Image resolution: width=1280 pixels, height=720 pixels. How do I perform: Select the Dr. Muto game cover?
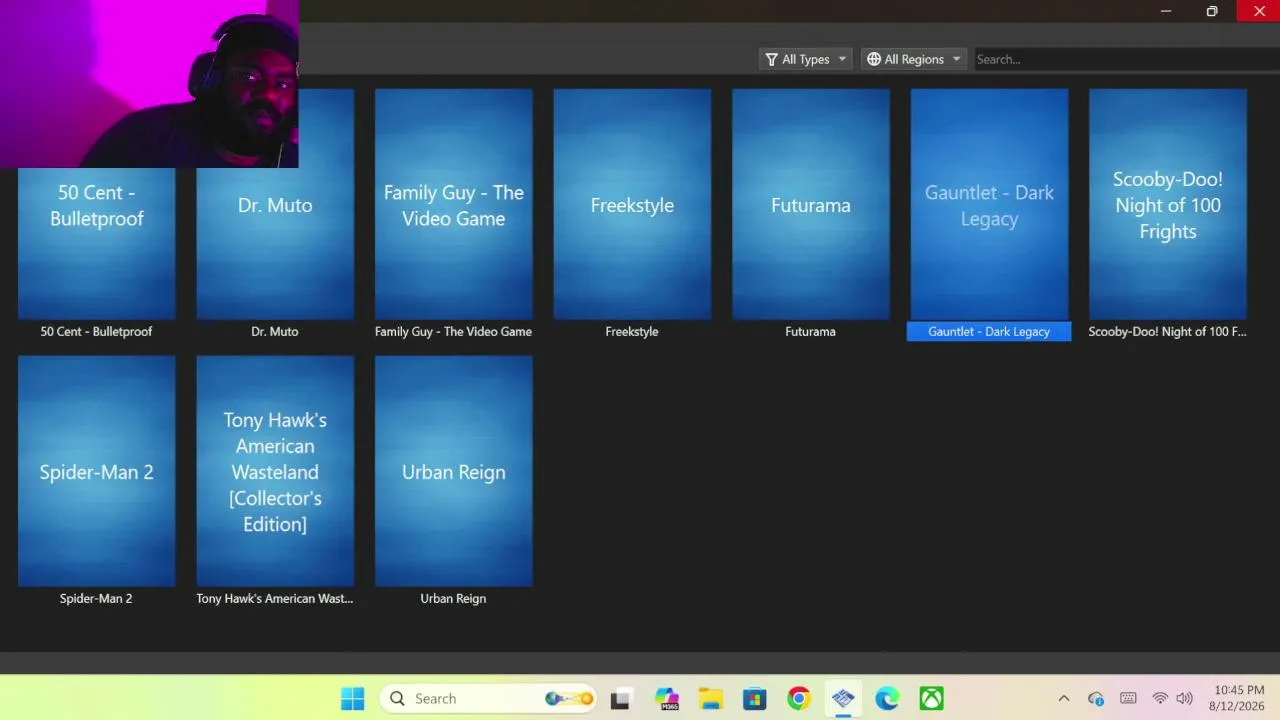tap(275, 205)
